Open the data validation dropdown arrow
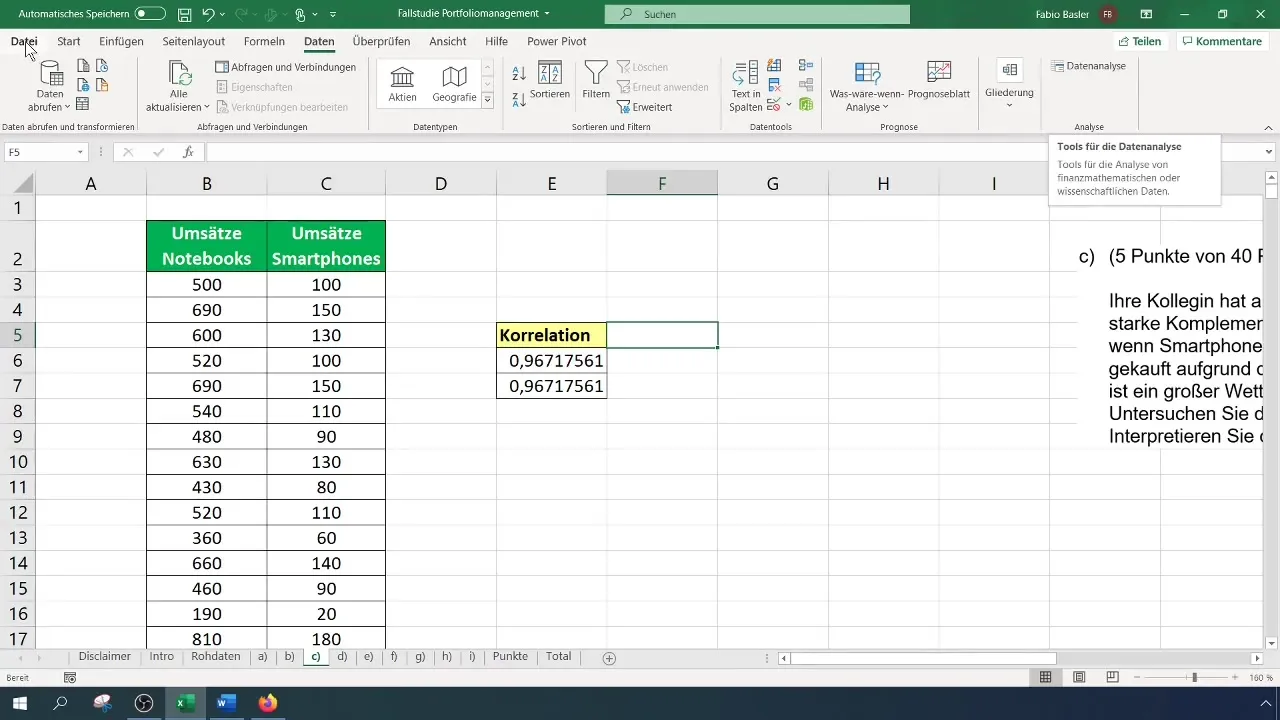Viewport: 1280px width, 720px height. [788, 104]
